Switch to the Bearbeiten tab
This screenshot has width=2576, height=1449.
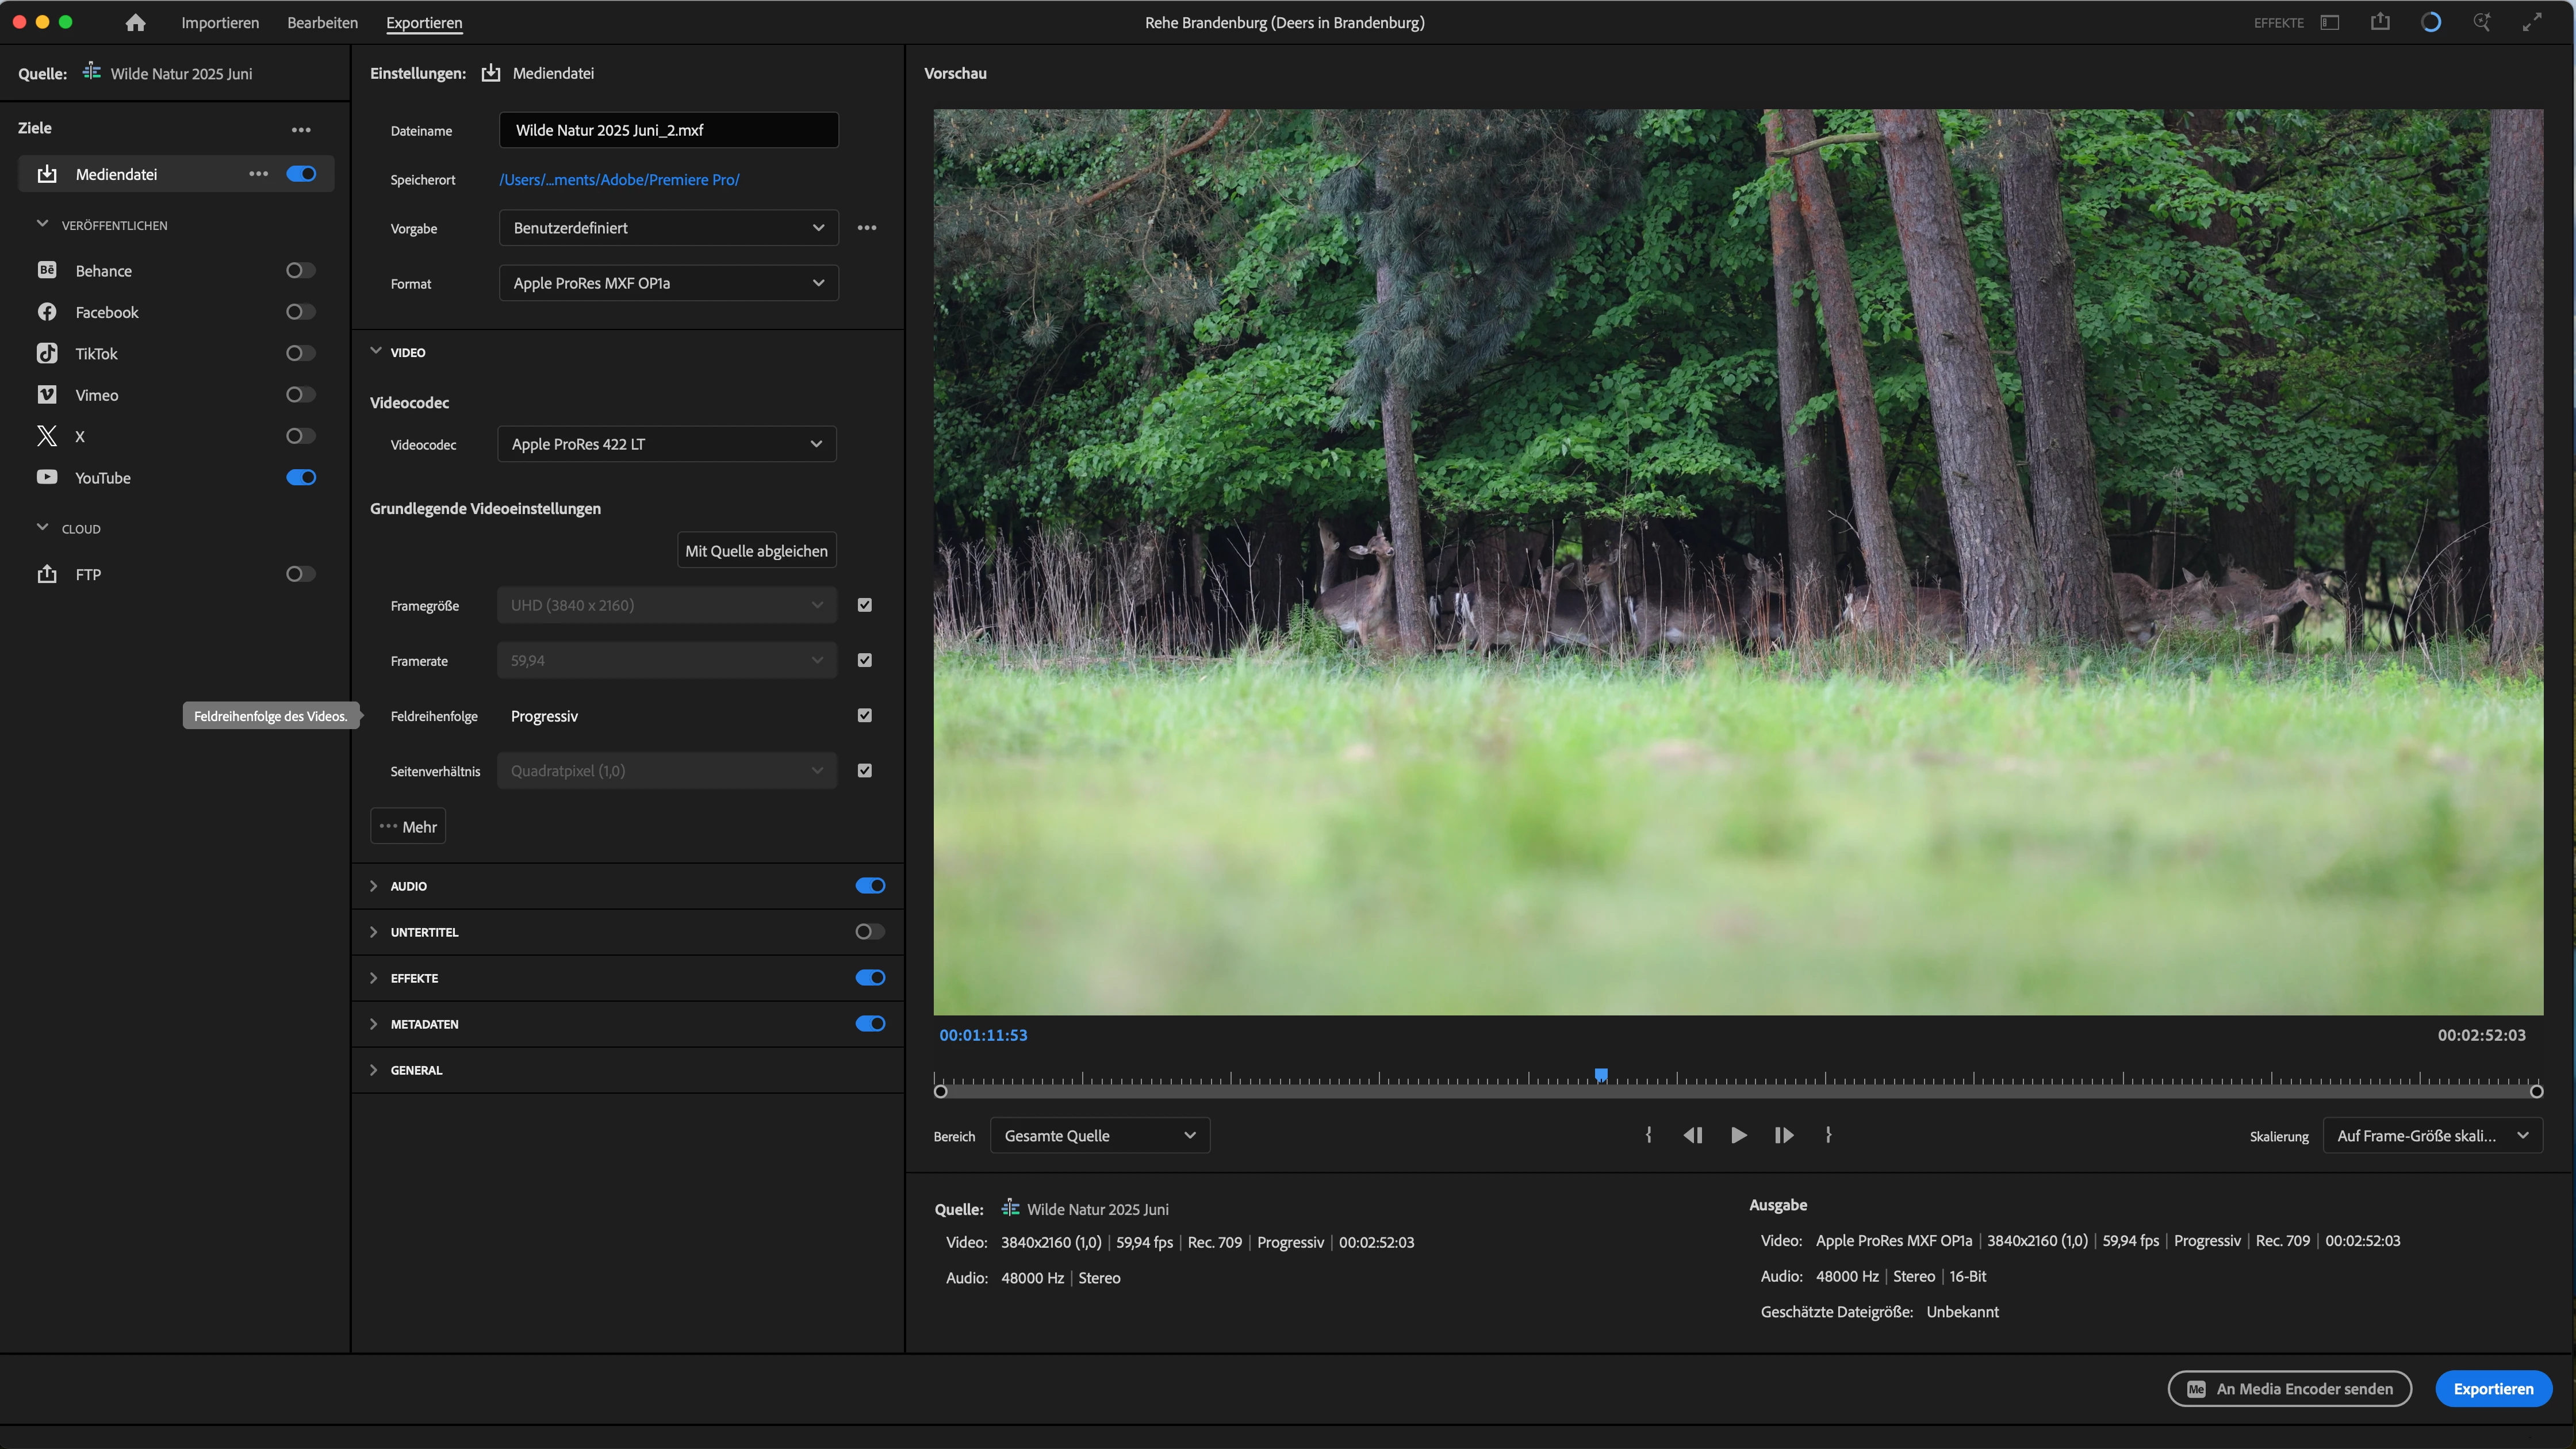[x=322, y=22]
